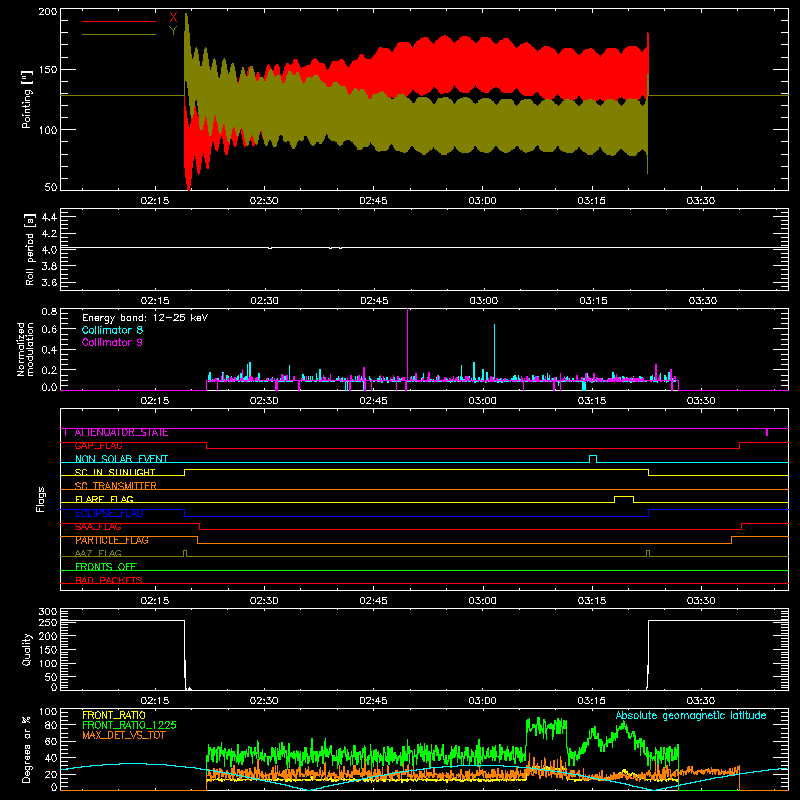Click the NON_SOLAR_EVENT flag label
The height and width of the screenshot is (800, 800).
[x=121, y=459]
